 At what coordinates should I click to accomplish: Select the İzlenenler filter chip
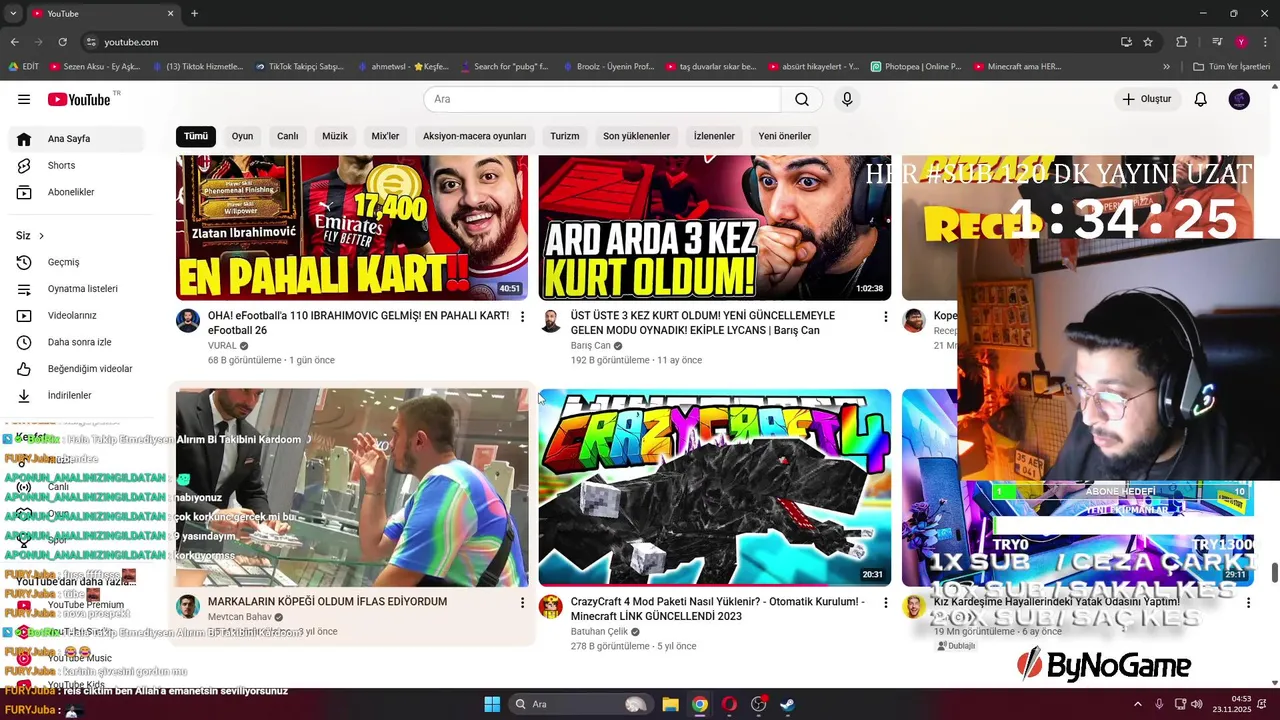(x=714, y=136)
